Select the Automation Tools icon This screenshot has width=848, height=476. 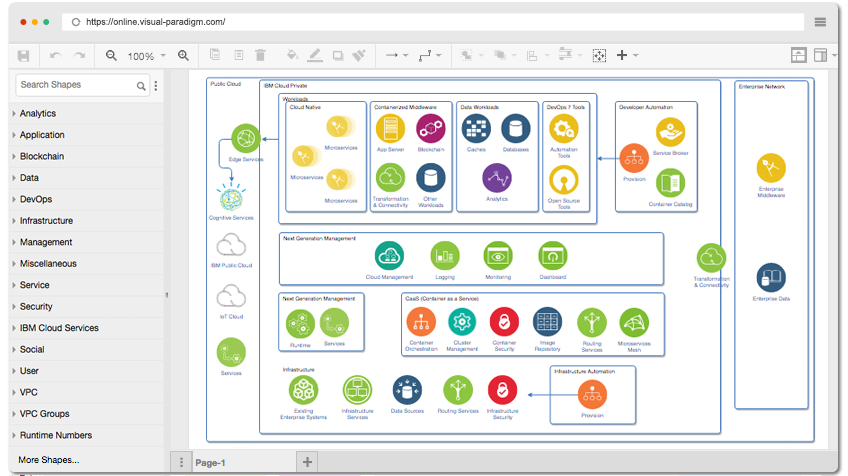564,129
